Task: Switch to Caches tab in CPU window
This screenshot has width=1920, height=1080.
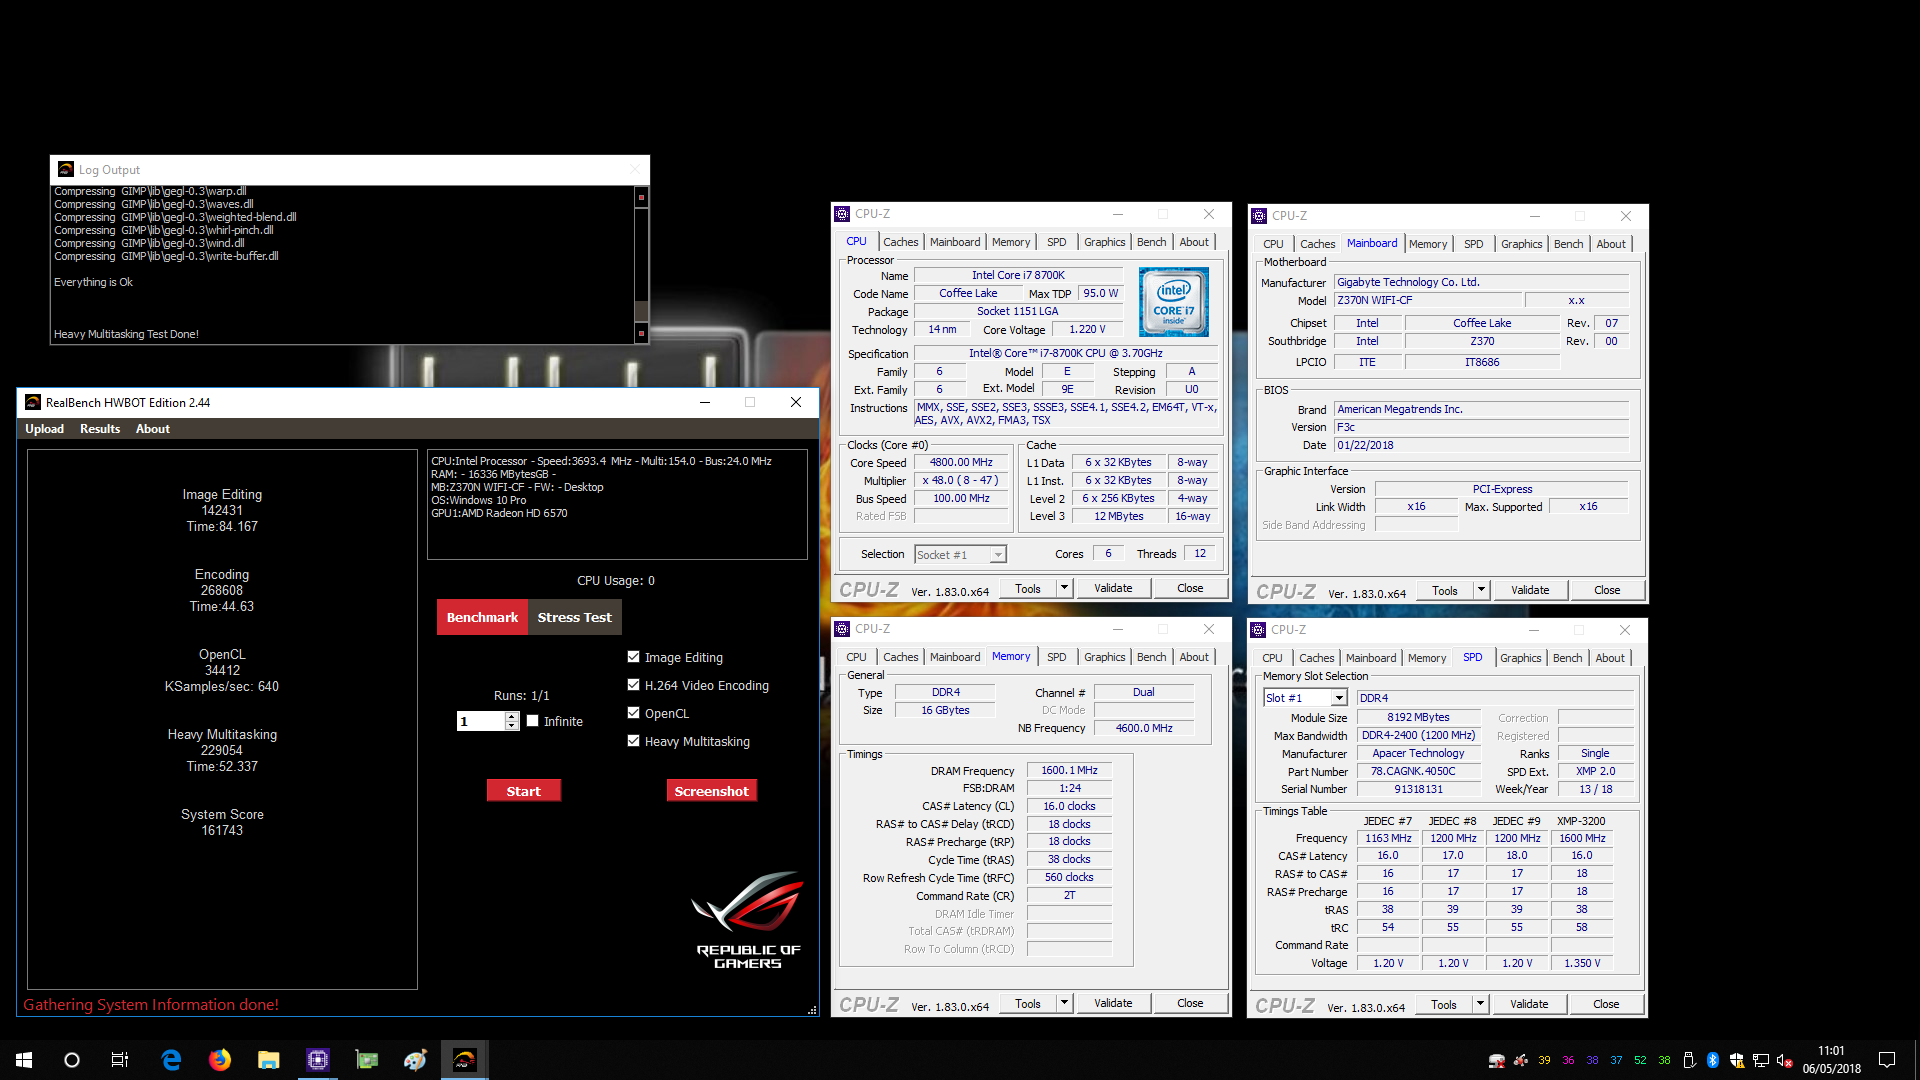Action: [x=900, y=242]
